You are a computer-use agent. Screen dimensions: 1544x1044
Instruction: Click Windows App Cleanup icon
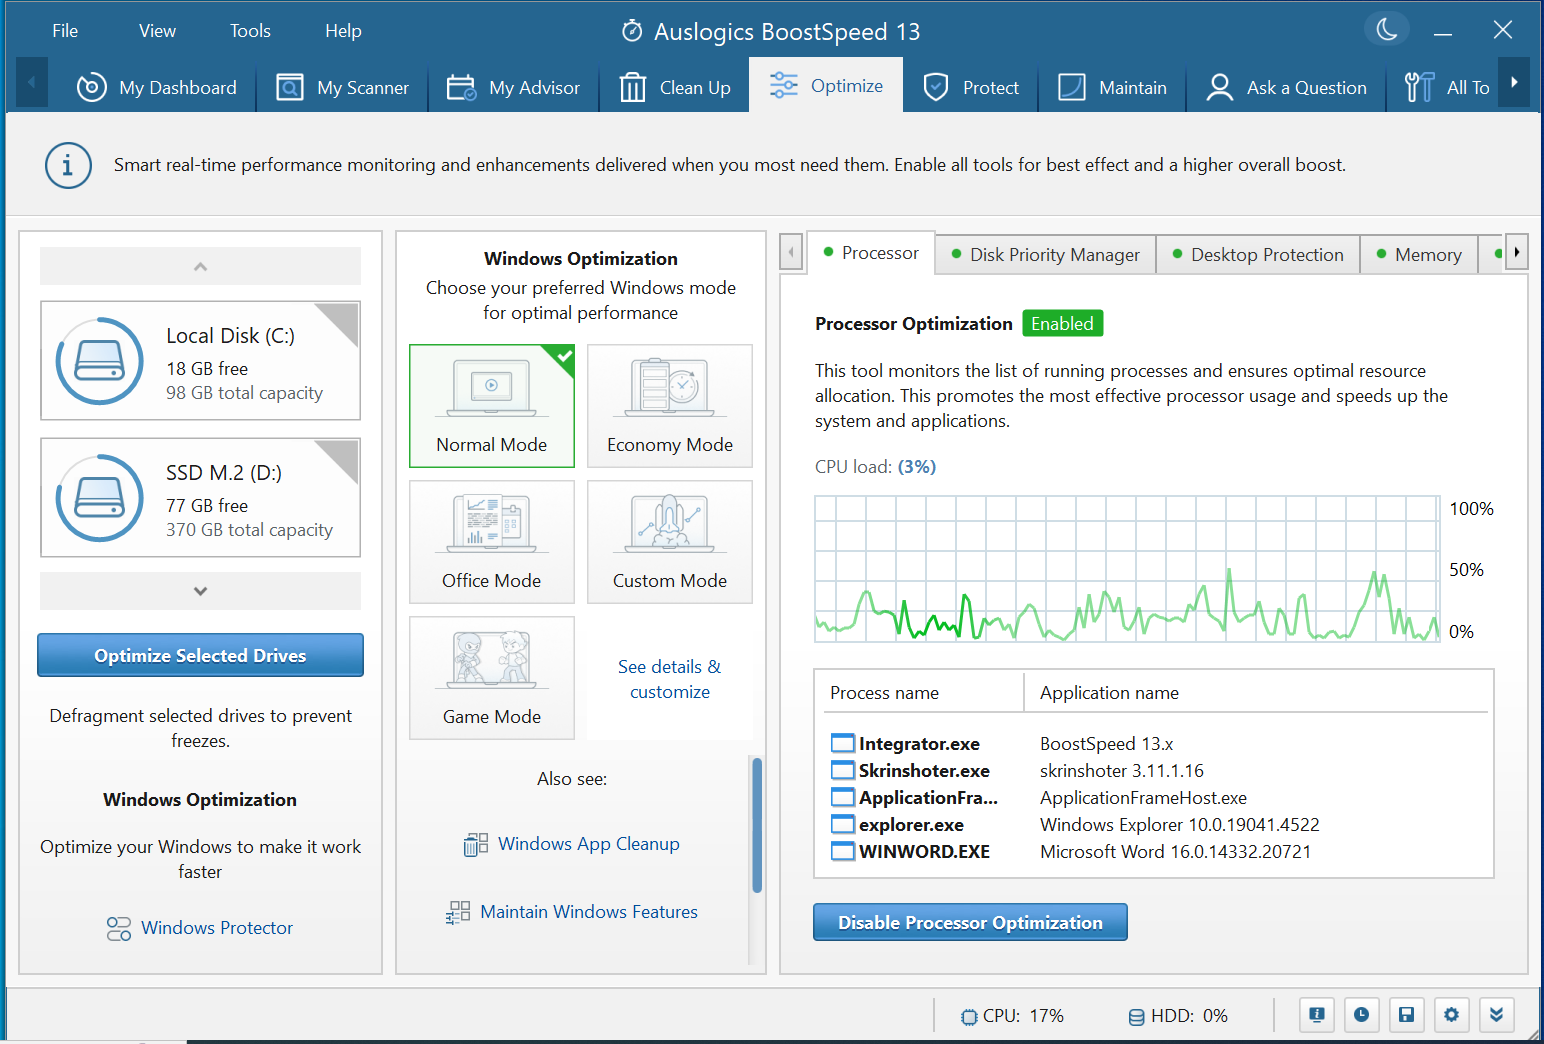tap(476, 845)
